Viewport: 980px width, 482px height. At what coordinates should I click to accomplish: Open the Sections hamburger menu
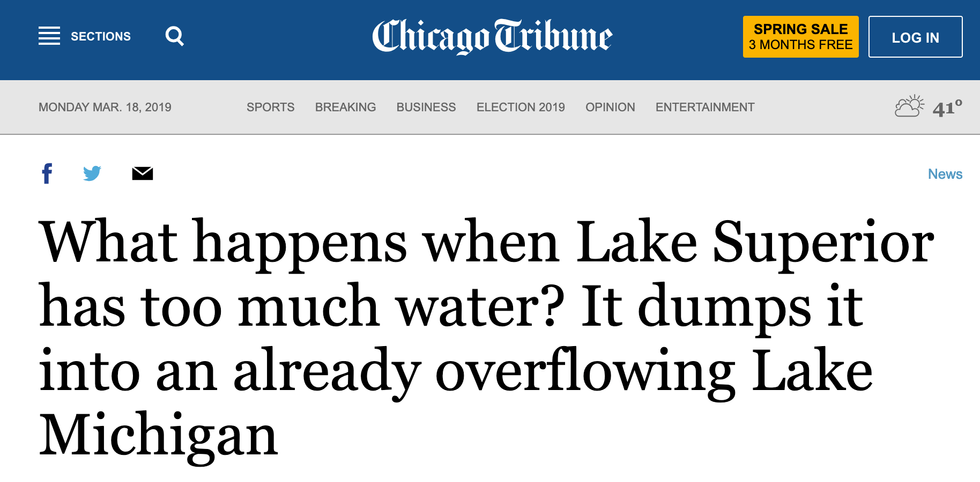tap(49, 37)
